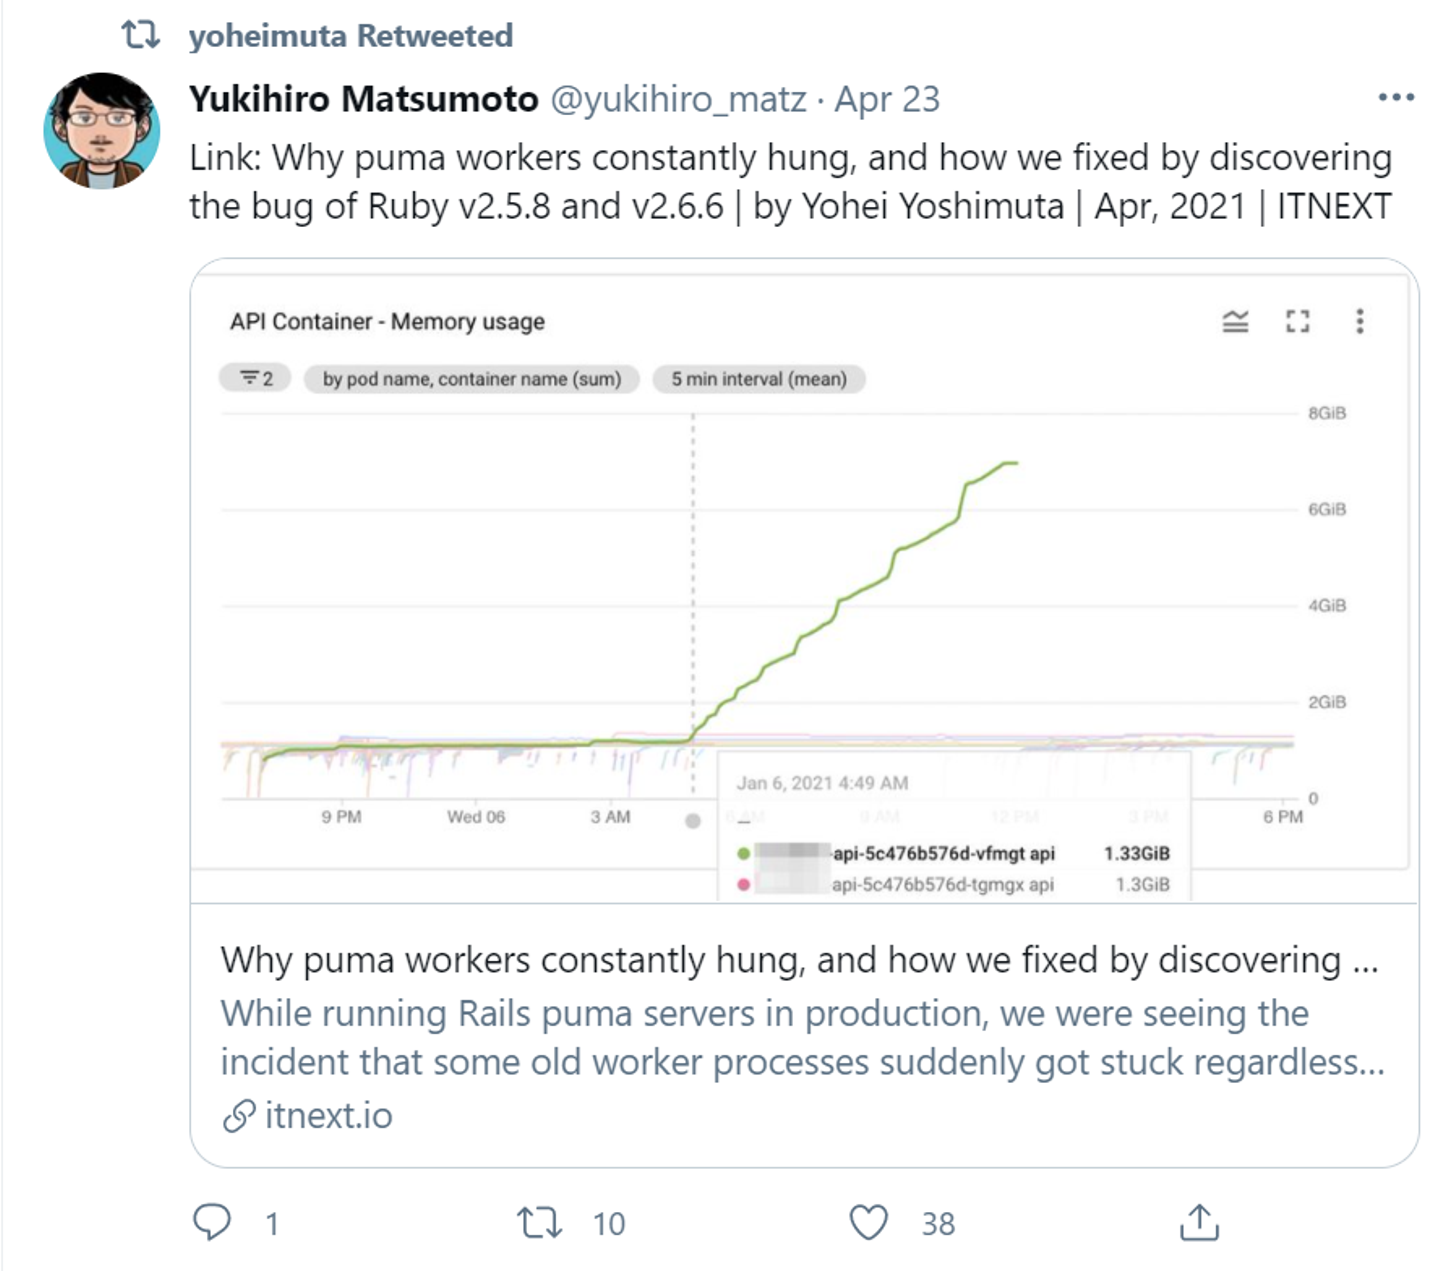The image size is (1440, 1271).
Task: Click the green legend dot for vfmgt api
Action: tap(743, 853)
